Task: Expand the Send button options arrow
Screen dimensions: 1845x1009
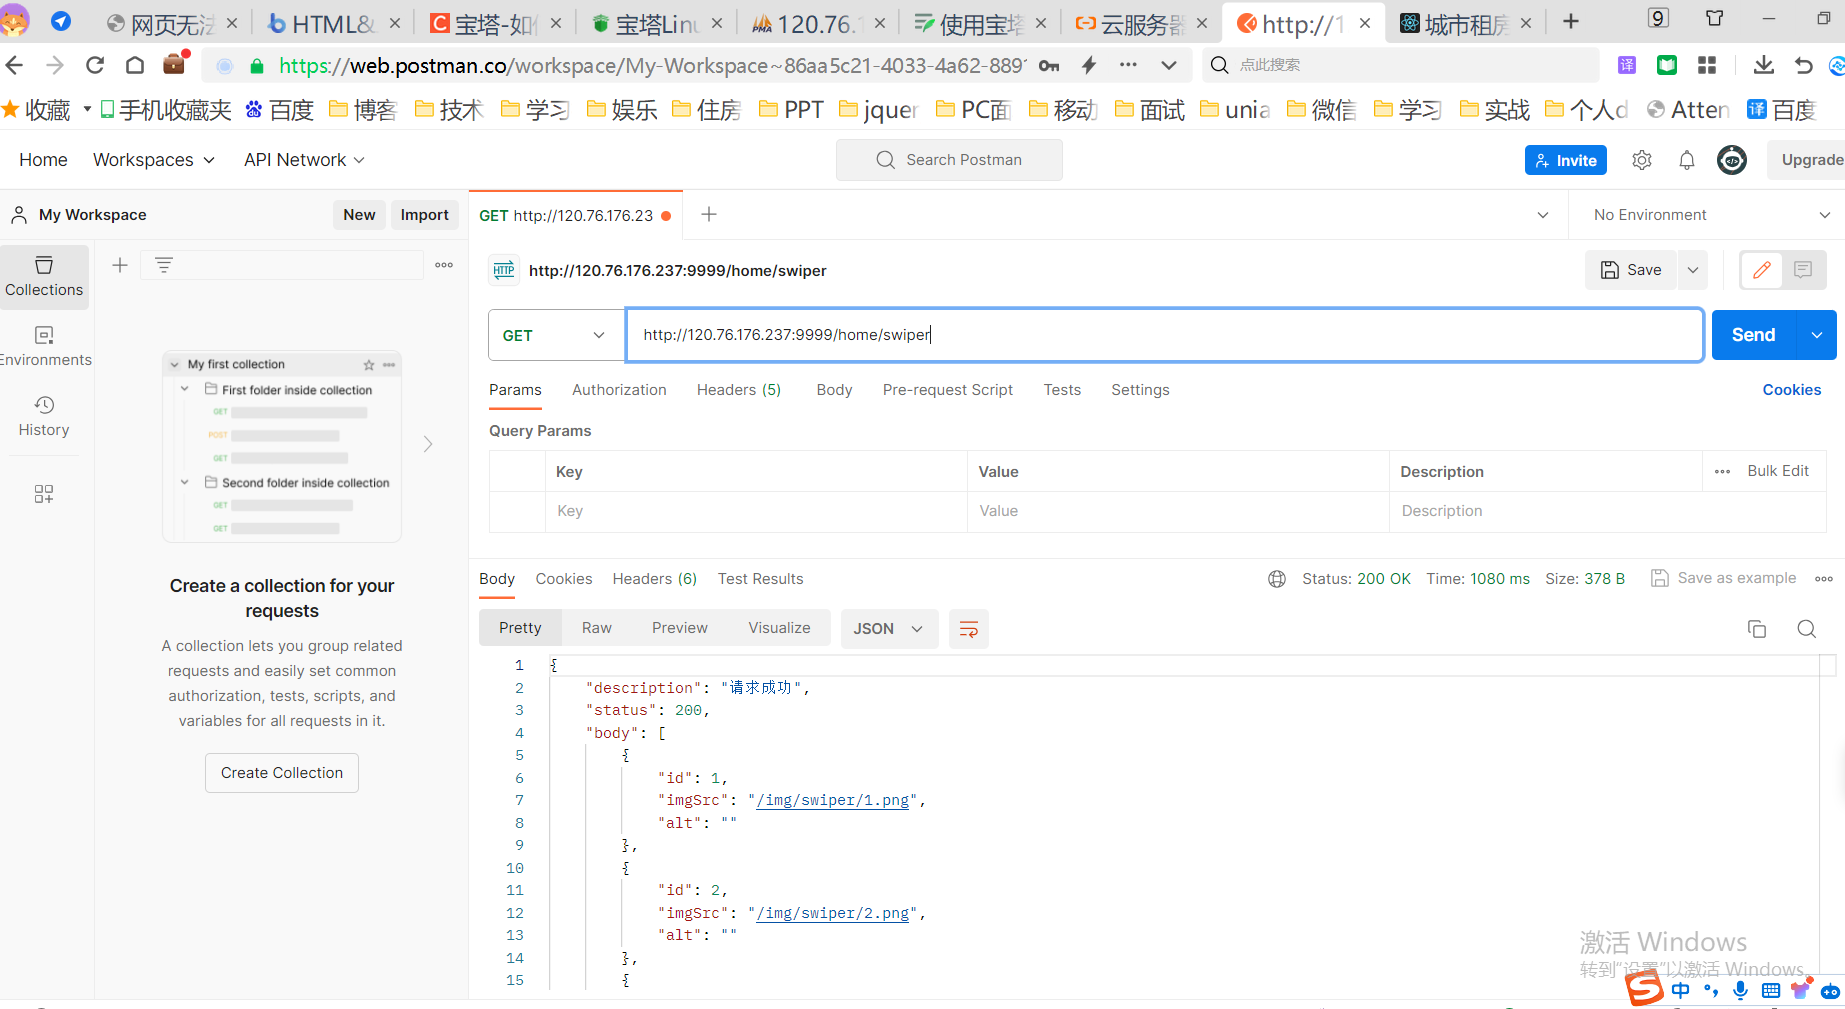Action: pos(1817,335)
